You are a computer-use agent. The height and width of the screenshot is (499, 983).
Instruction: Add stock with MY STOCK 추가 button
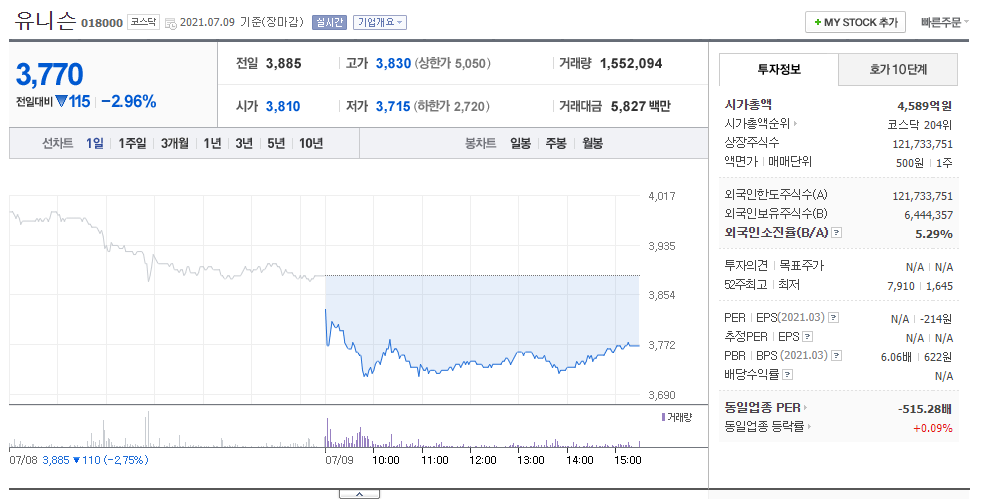click(x=855, y=23)
